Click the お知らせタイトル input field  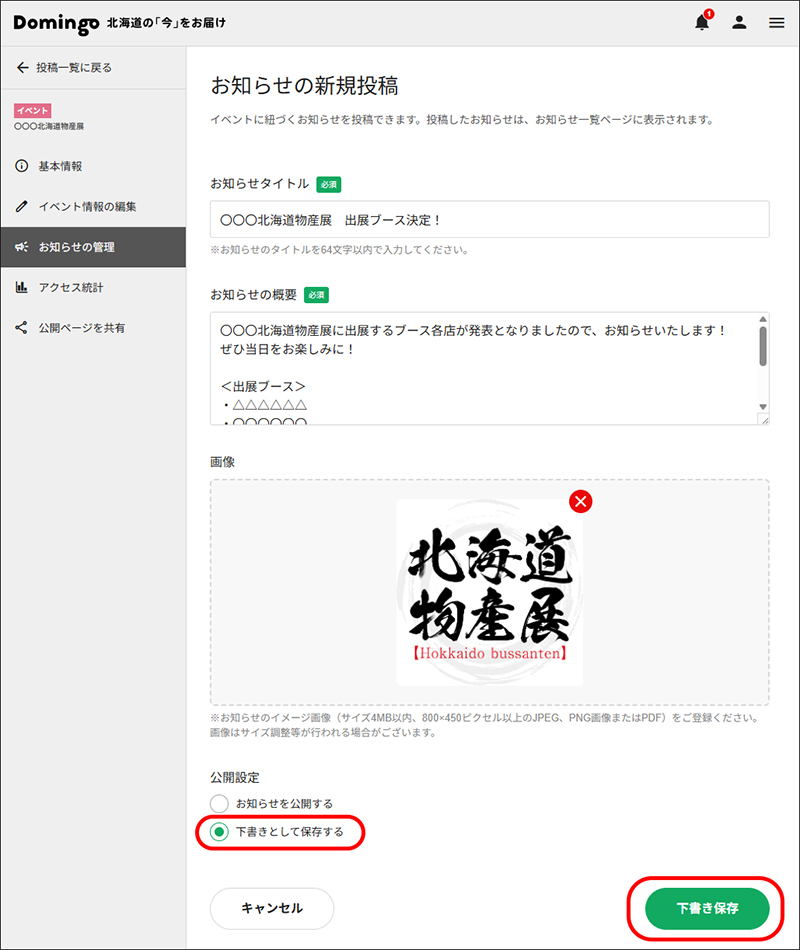click(490, 219)
